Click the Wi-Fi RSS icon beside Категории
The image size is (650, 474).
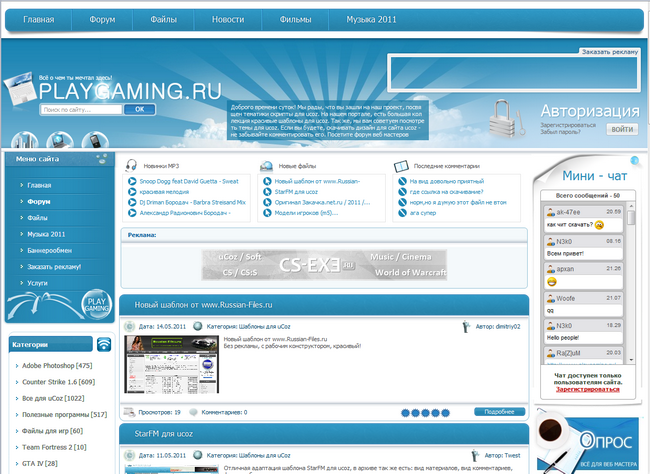click(x=104, y=344)
